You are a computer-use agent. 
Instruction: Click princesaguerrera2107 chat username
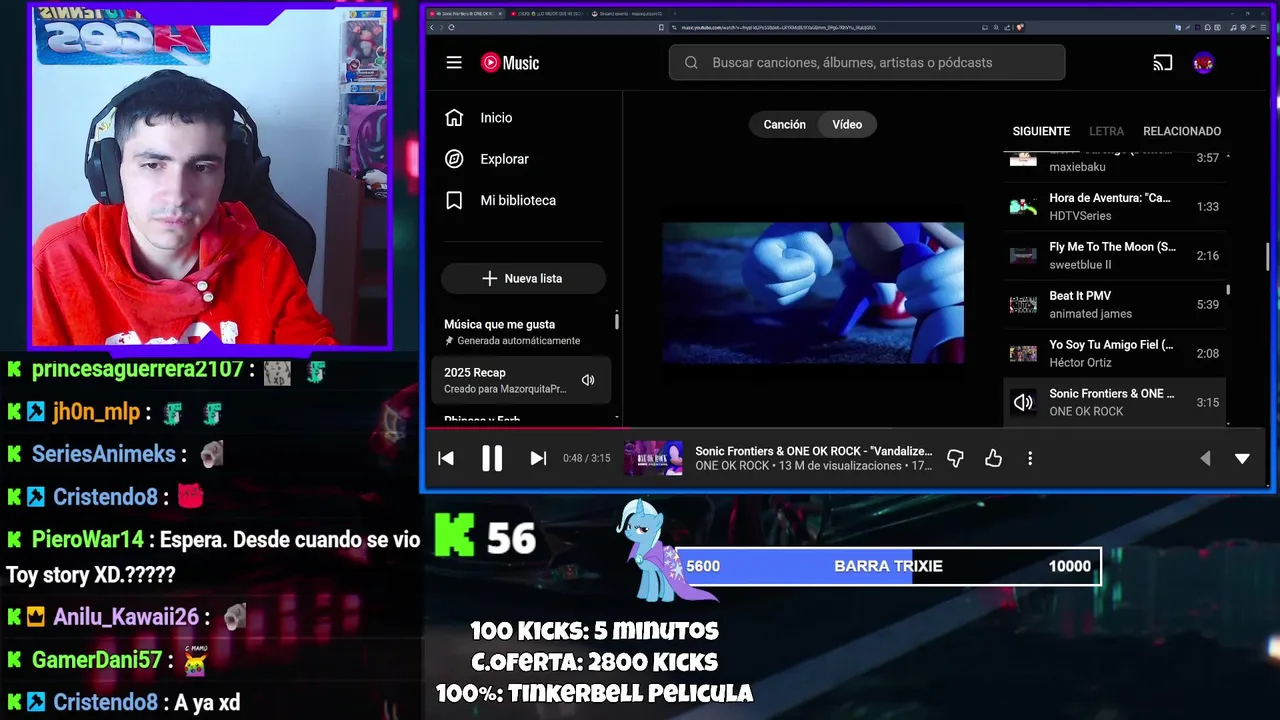(x=137, y=369)
